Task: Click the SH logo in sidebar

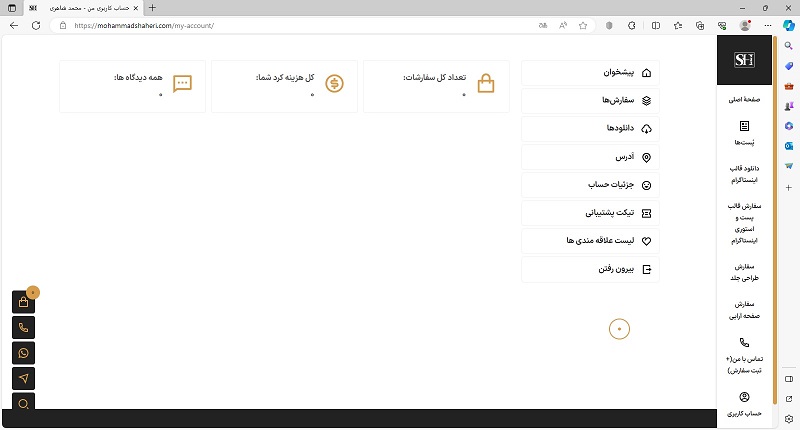Action: click(744, 61)
